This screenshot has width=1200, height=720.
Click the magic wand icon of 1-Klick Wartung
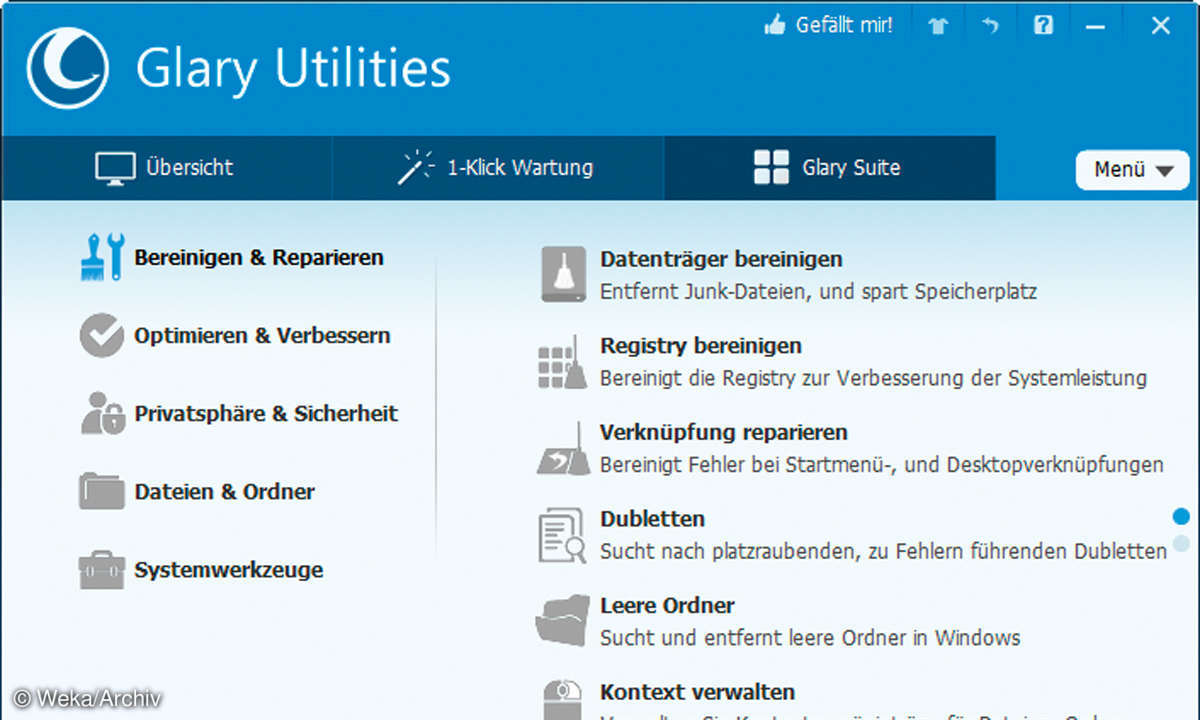tap(416, 167)
